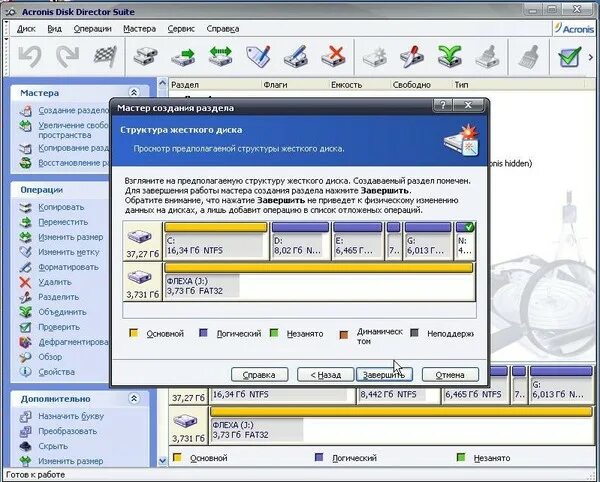Click Изменить метку in sidebar
Screen dimensions: 600x482
(x=68, y=252)
